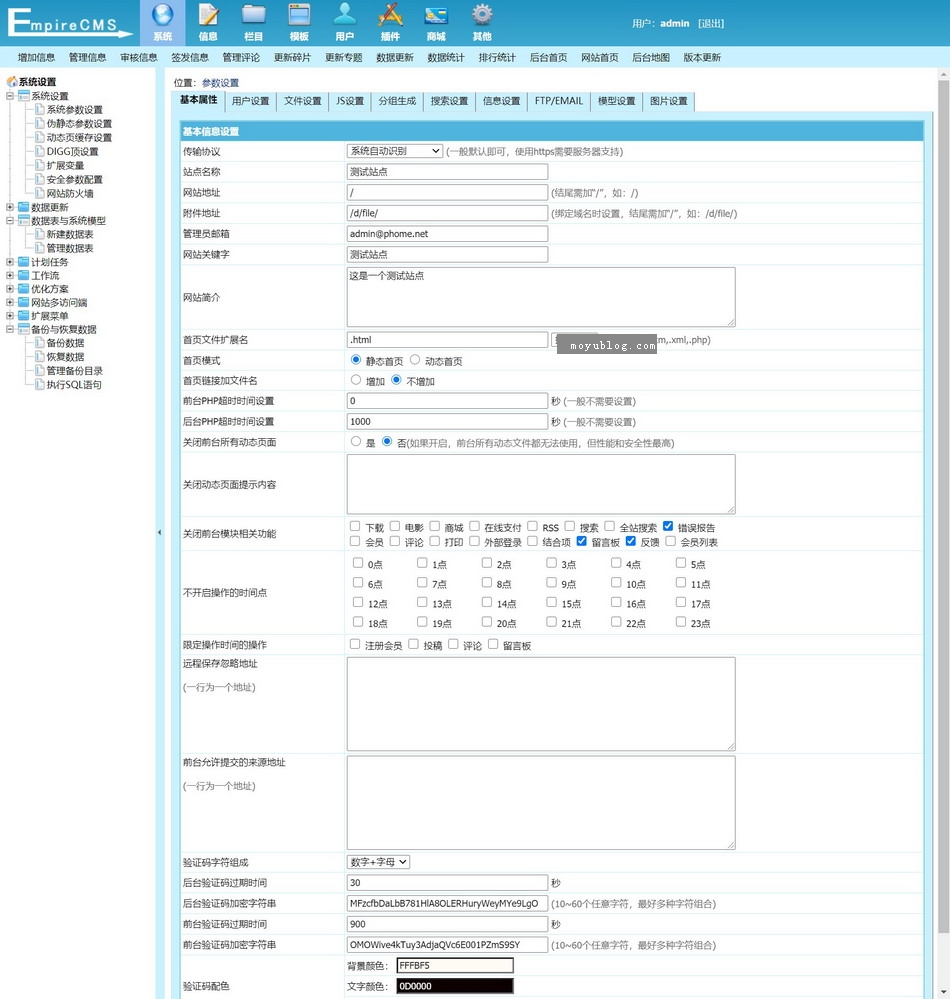The width and height of the screenshot is (950, 999).
Task: Open 系统参数设置 in the sidebar tree
Action: click(75, 110)
